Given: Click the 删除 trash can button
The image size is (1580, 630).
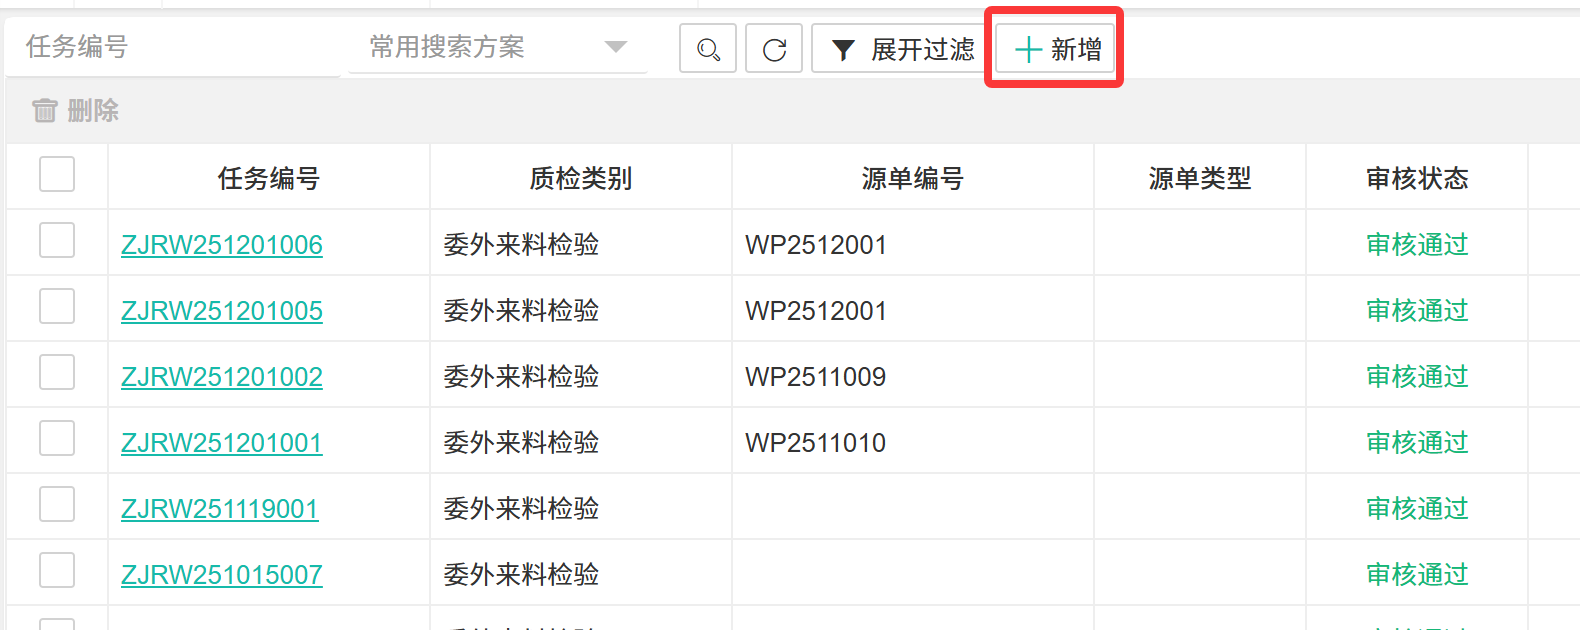Looking at the screenshot, I should tap(76, 110).
